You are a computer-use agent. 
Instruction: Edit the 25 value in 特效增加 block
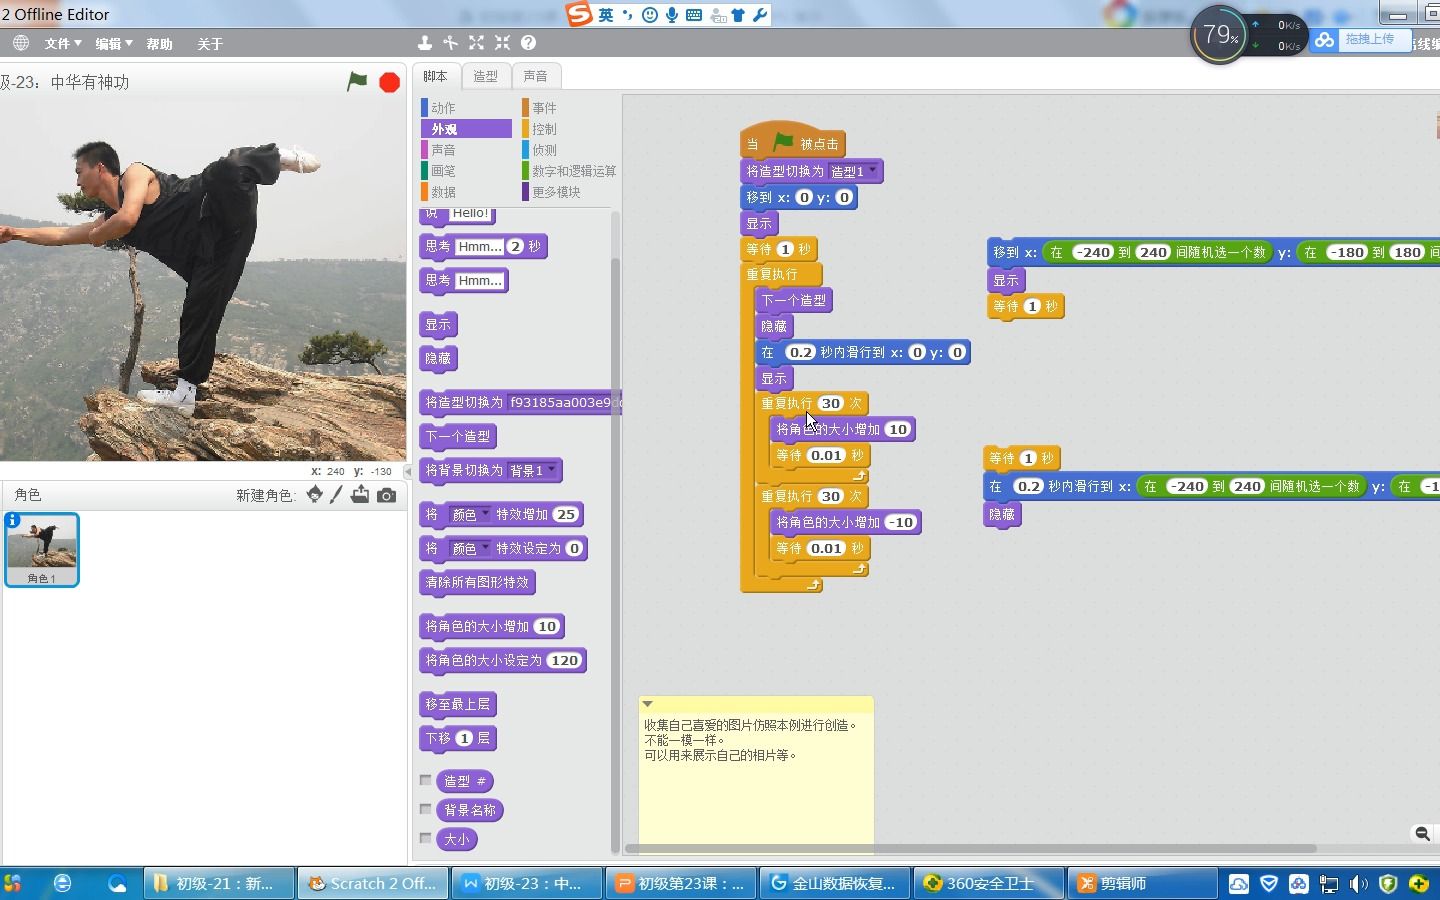coord(566,514)
